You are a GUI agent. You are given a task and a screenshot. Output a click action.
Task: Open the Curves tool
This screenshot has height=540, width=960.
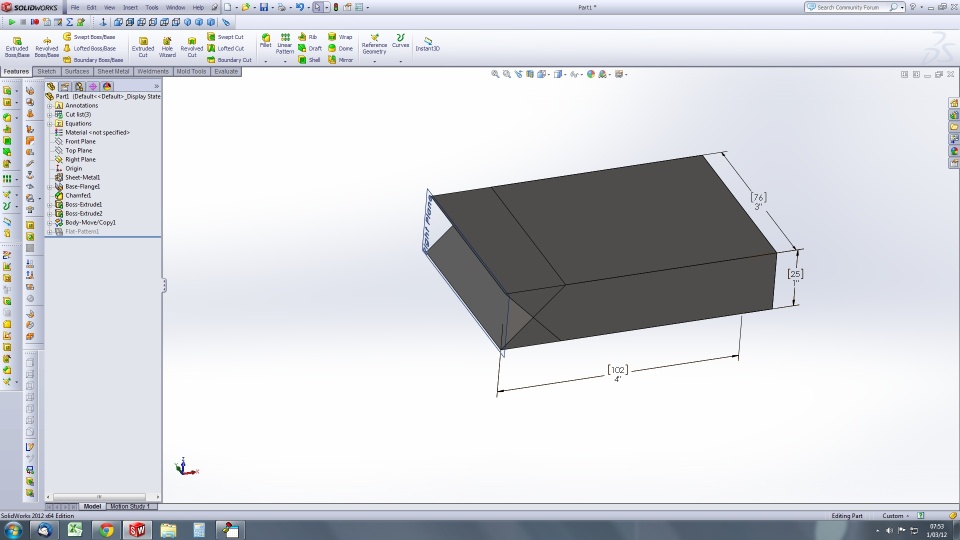click(400, 41)
